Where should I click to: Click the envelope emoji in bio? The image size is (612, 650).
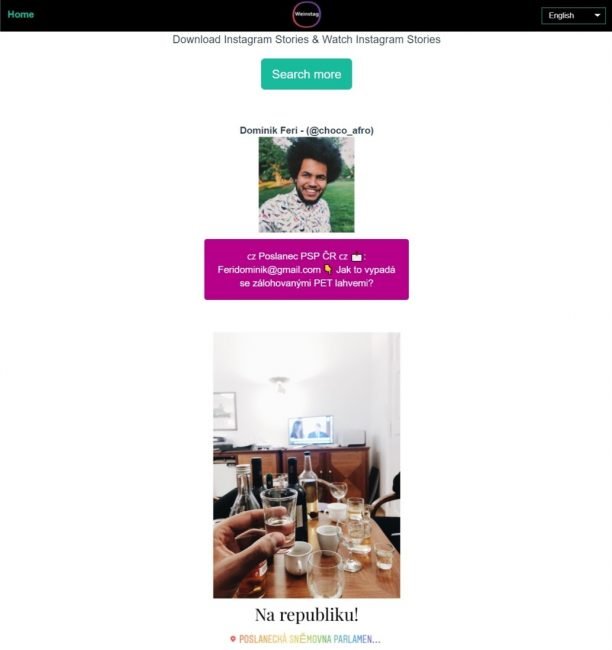(x=356, y=257)
